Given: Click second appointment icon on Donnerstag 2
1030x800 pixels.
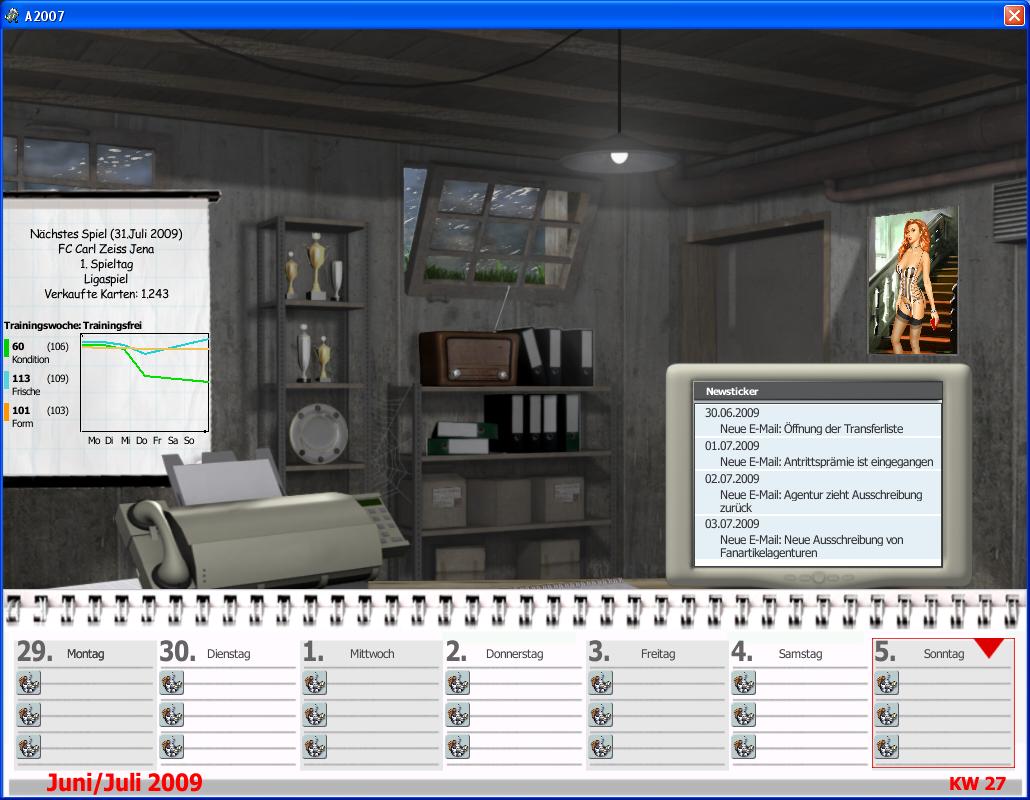Looking at the screenshot, I should click(458, 715).
